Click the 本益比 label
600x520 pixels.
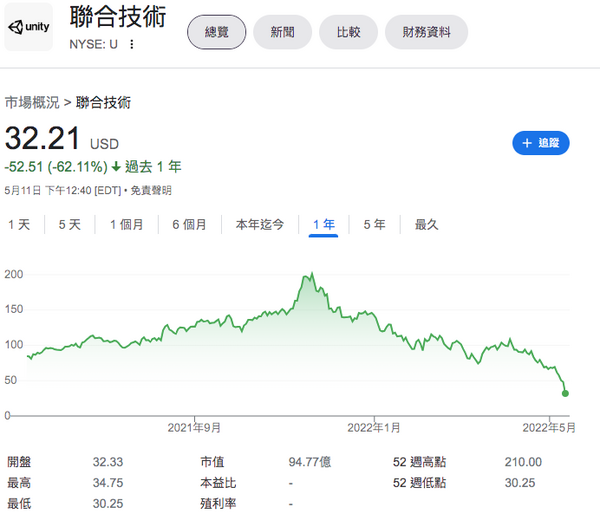(218, 483)
